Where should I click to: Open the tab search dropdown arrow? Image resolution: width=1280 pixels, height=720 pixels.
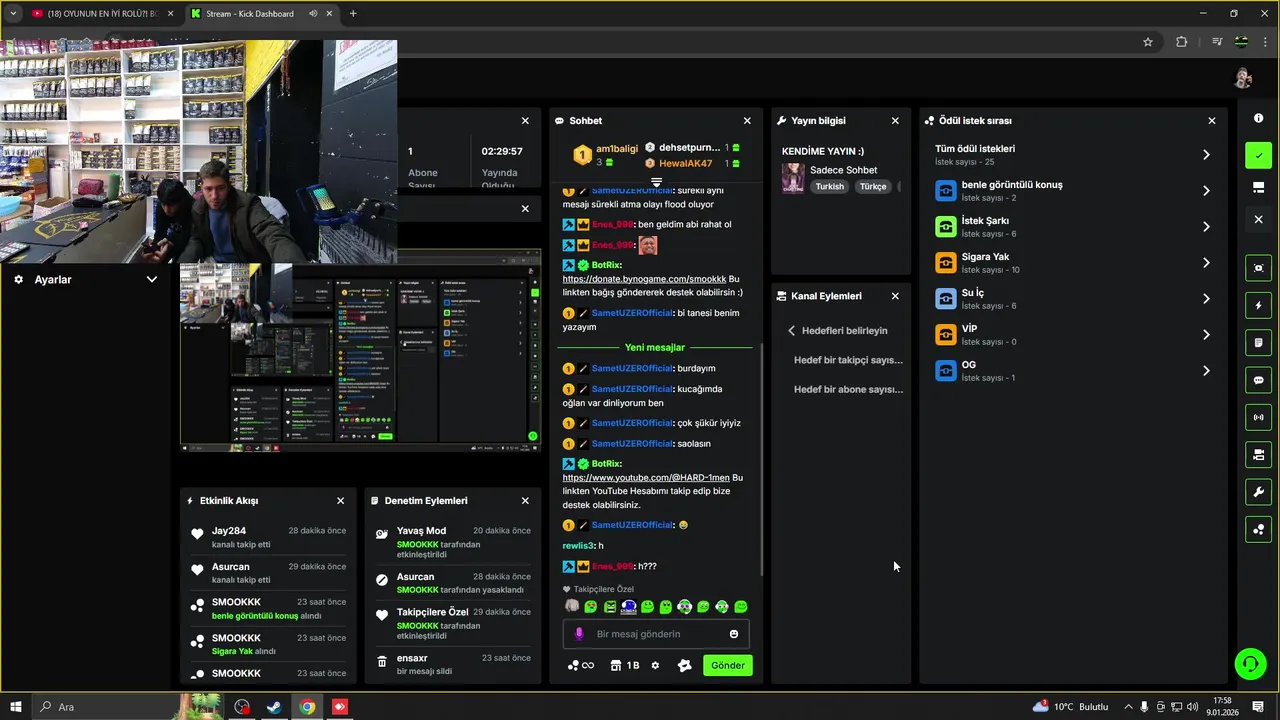[x=13, y=14]
